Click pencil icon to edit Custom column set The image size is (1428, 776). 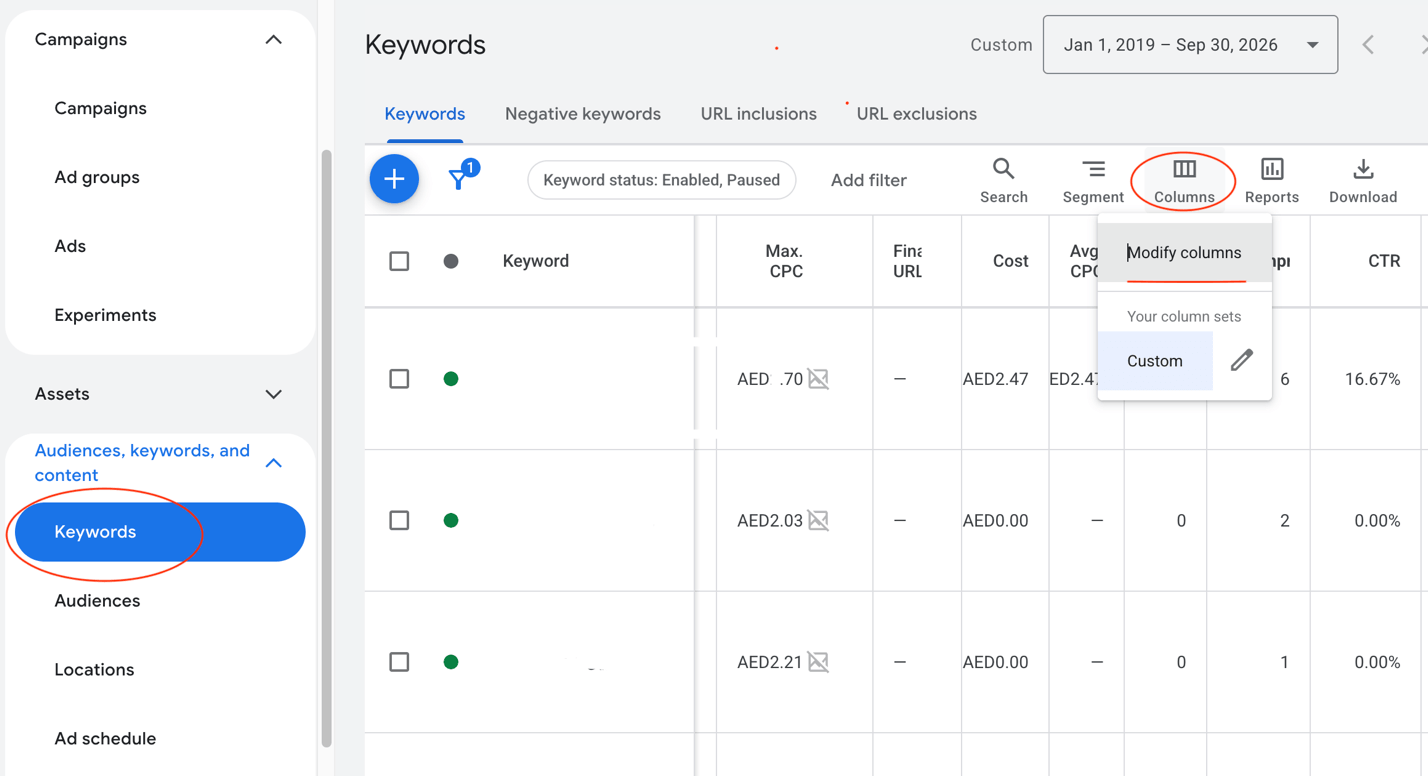coord(1242,360)
